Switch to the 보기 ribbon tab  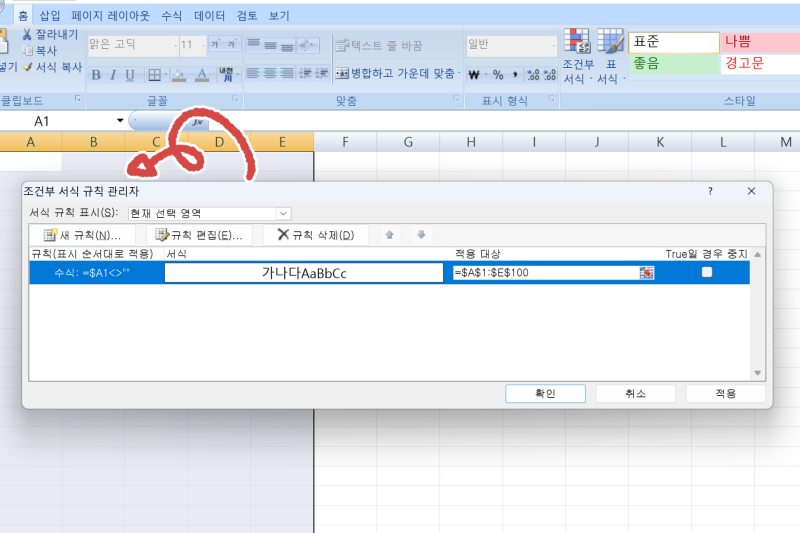pos(279,16)
